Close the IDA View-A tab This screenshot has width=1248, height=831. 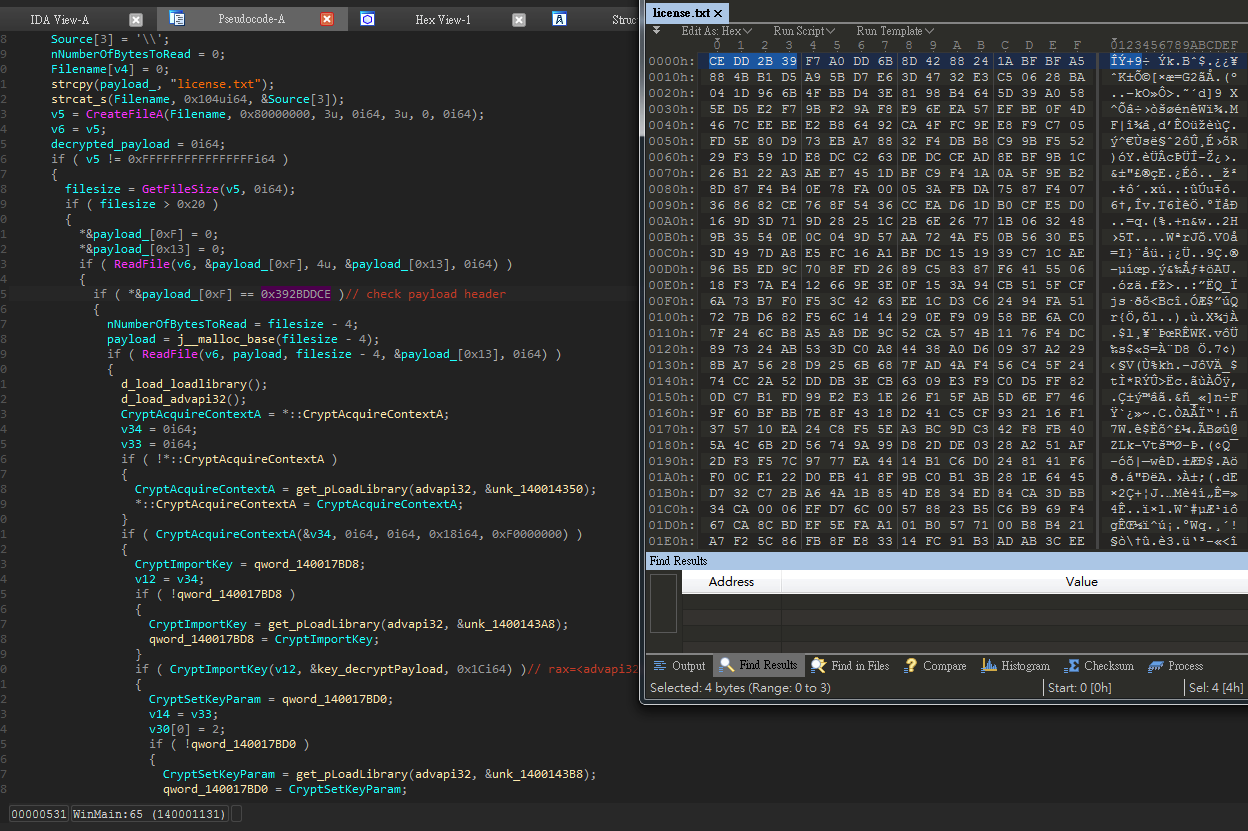[136, 19]
